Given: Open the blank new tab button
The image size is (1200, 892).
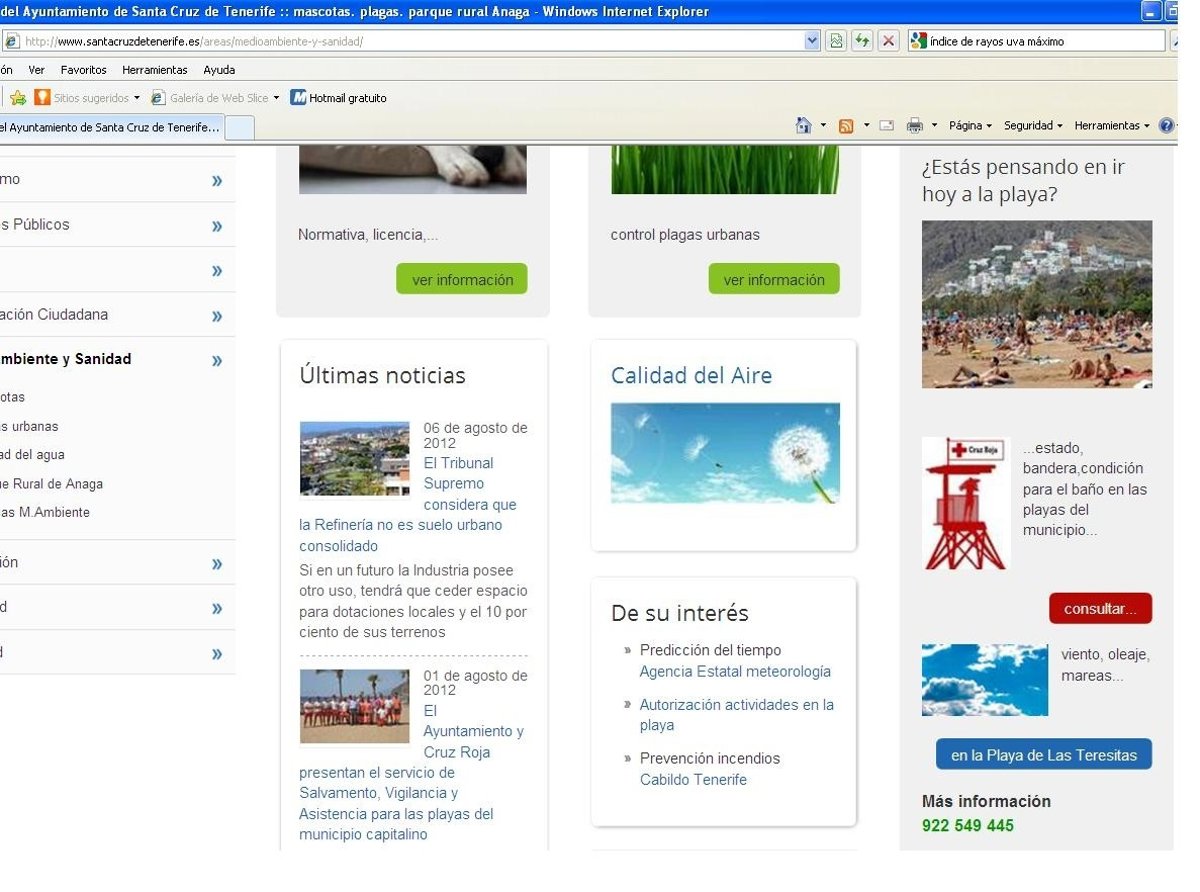Looking at the screenshot, I should click(240, 127).
